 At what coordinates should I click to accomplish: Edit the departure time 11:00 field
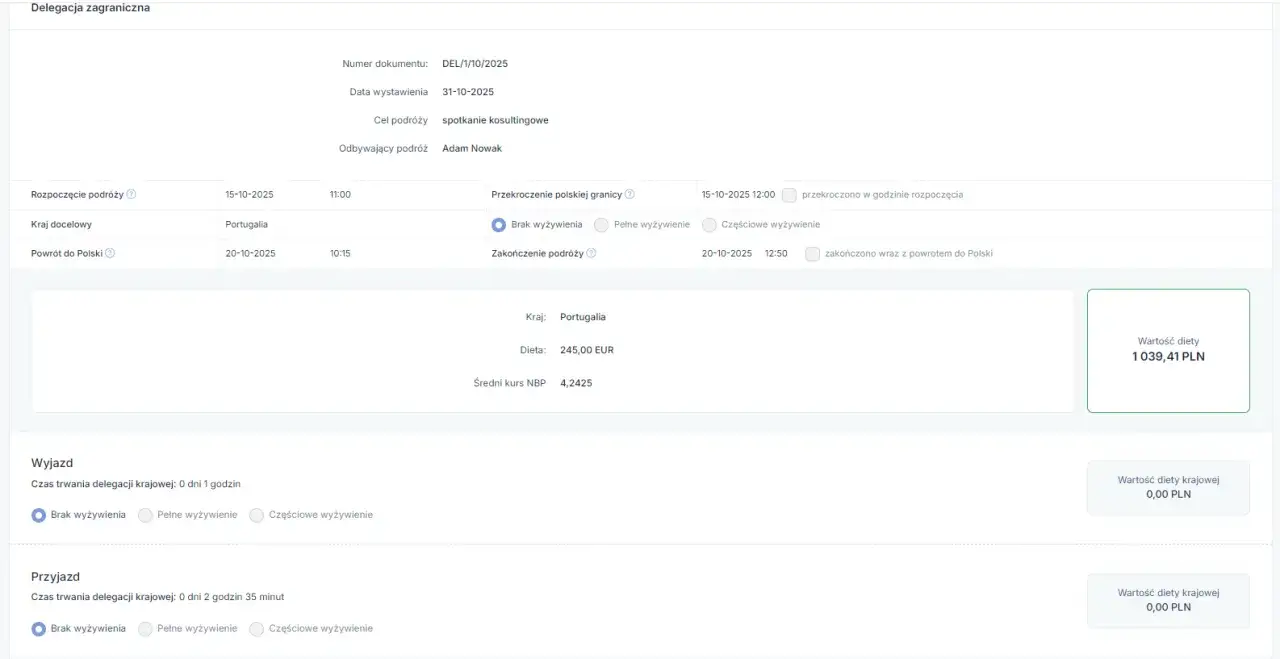(x=338, y=194)
